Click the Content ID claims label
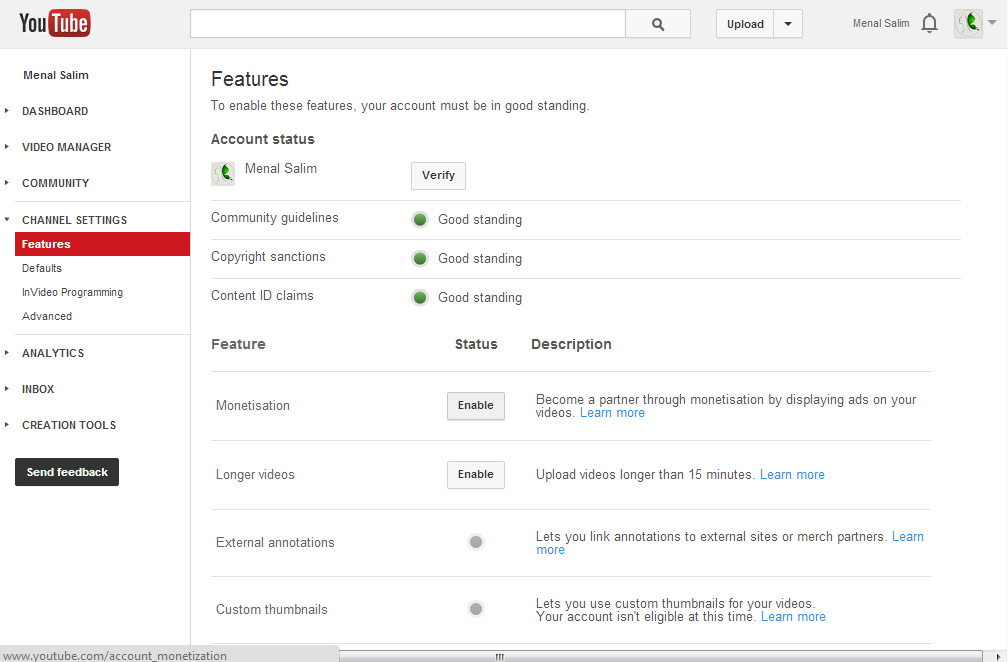The height and width of the screenshot is (662, 1008). coord(262,296)
